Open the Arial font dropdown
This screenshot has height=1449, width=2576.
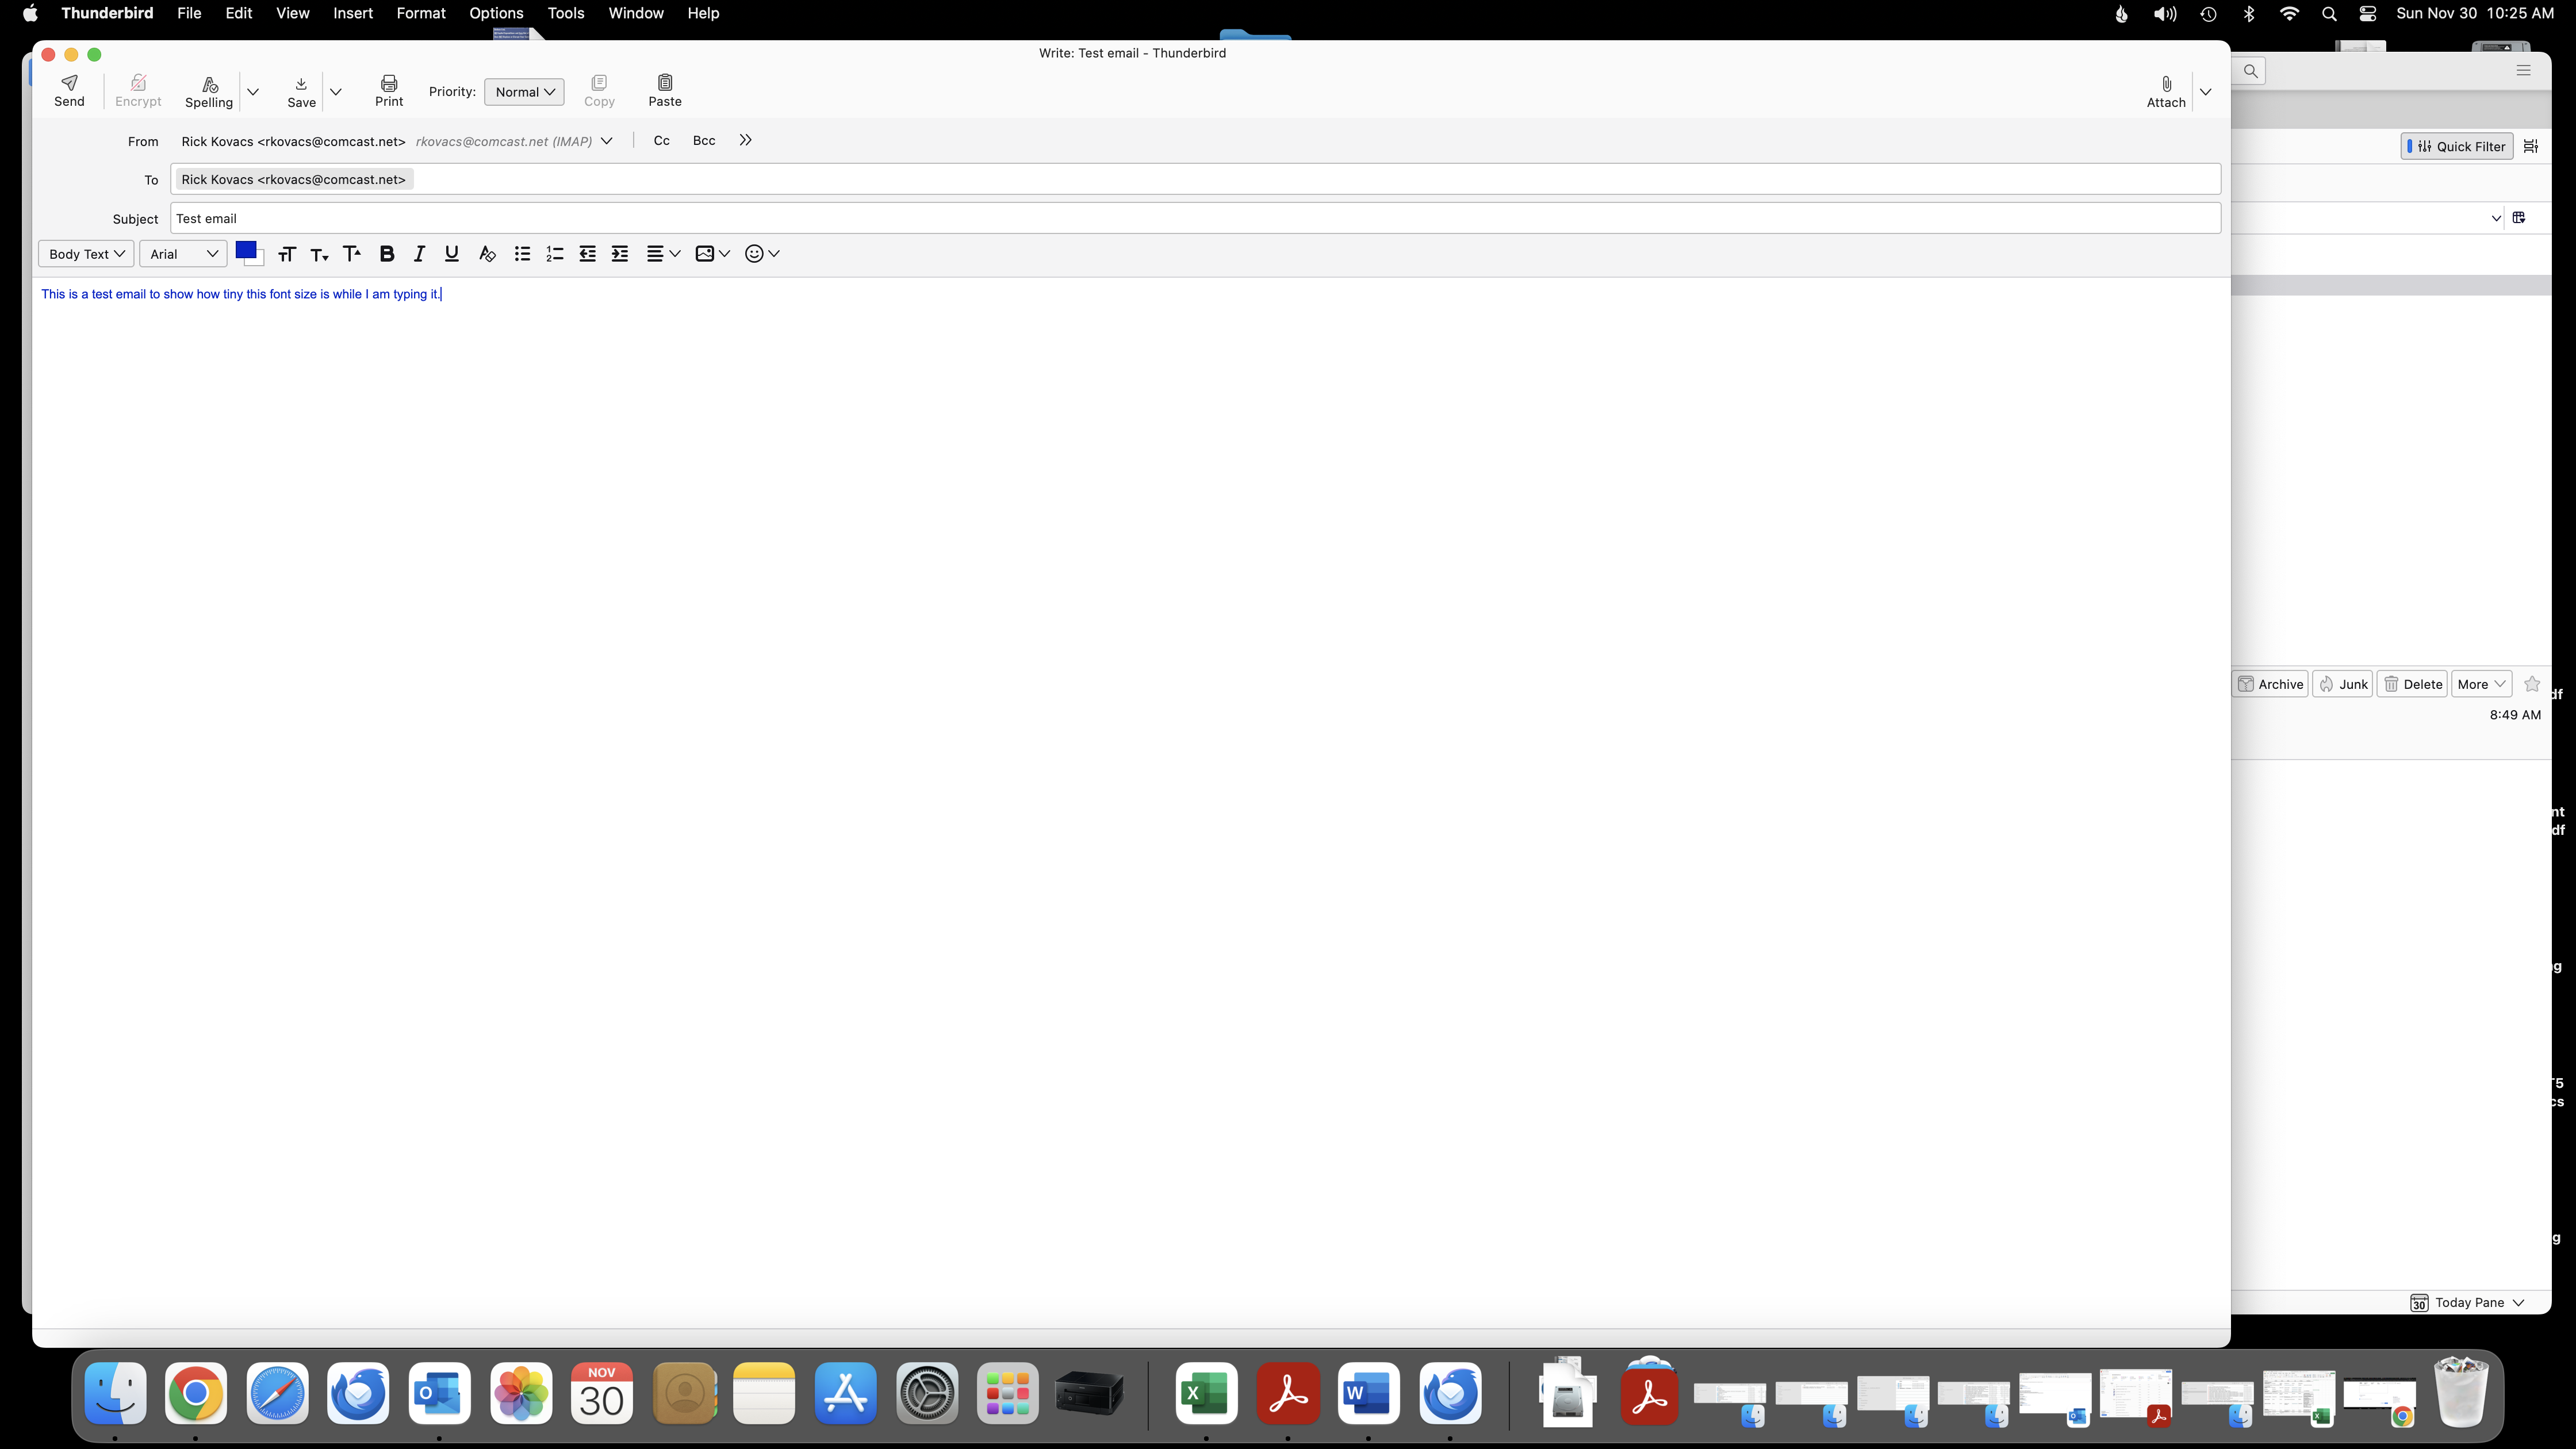(x=183, y=254)
